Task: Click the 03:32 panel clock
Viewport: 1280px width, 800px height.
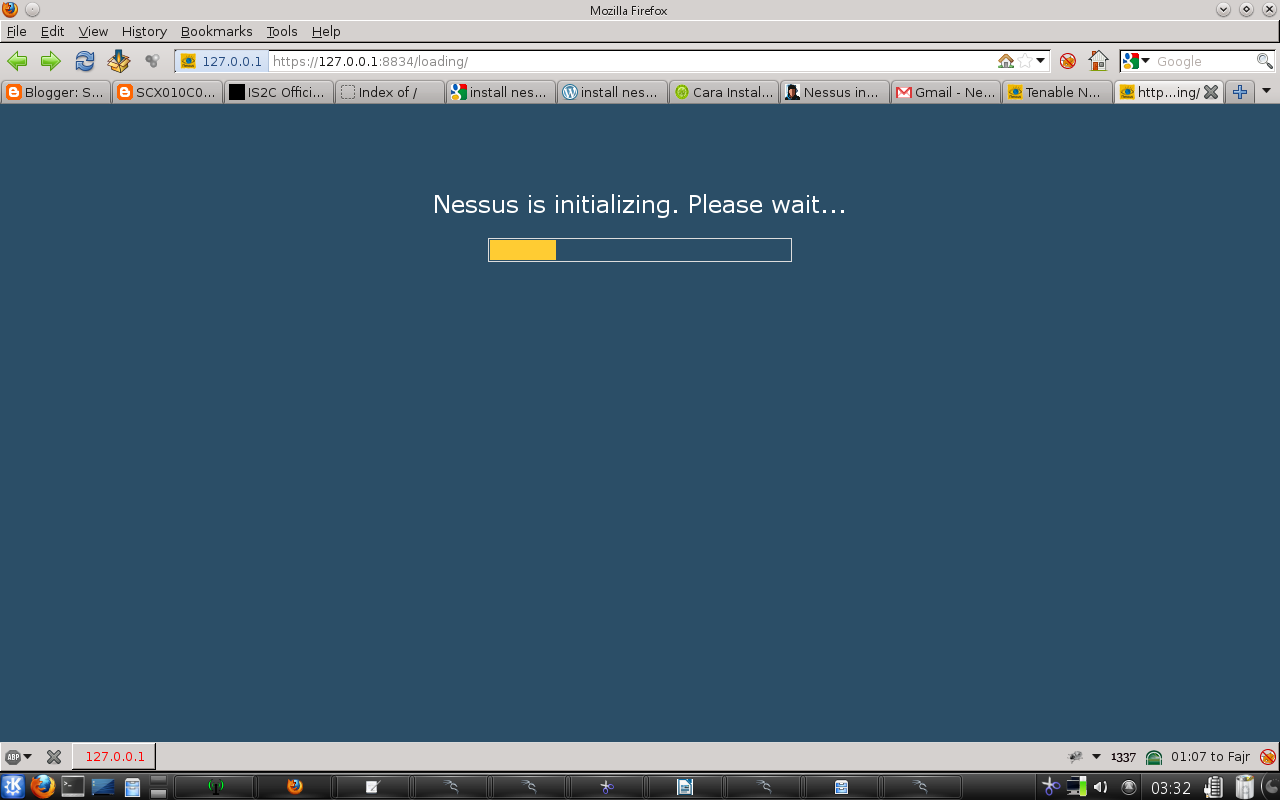Action: pos(1170,788)
